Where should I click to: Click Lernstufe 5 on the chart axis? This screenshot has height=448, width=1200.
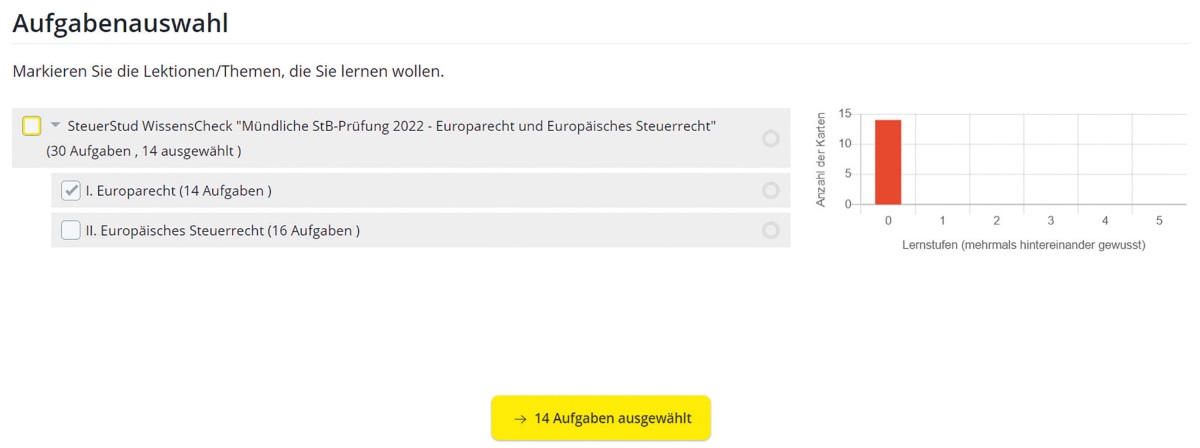[x=1159, y=220]
